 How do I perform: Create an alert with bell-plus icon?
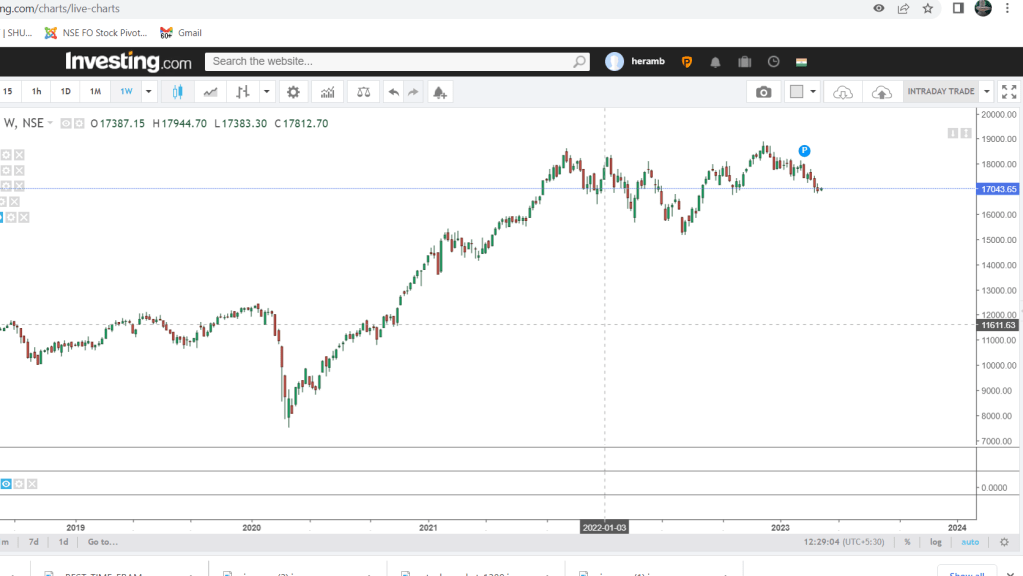(x=439, y=92)
